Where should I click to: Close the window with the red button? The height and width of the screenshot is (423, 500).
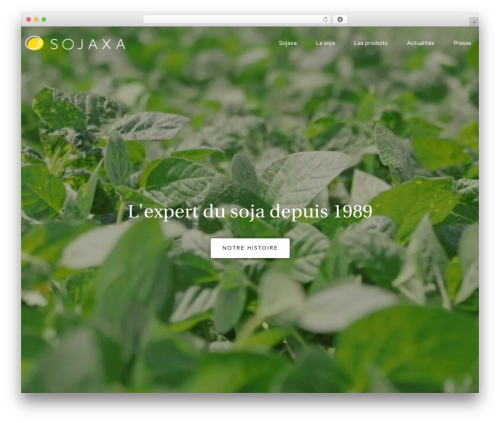pos(29,20)
